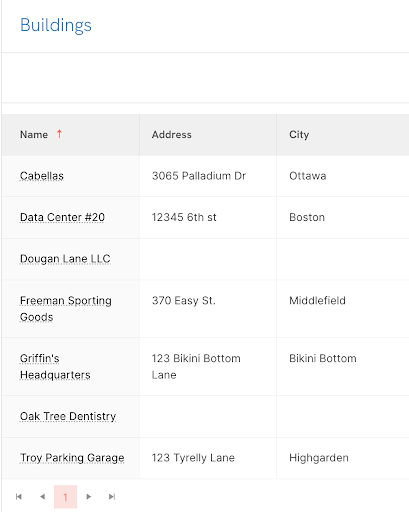This screenshot has width=409, height=512.
Task: Open Cabellas building link
Action: click(42, 176)
